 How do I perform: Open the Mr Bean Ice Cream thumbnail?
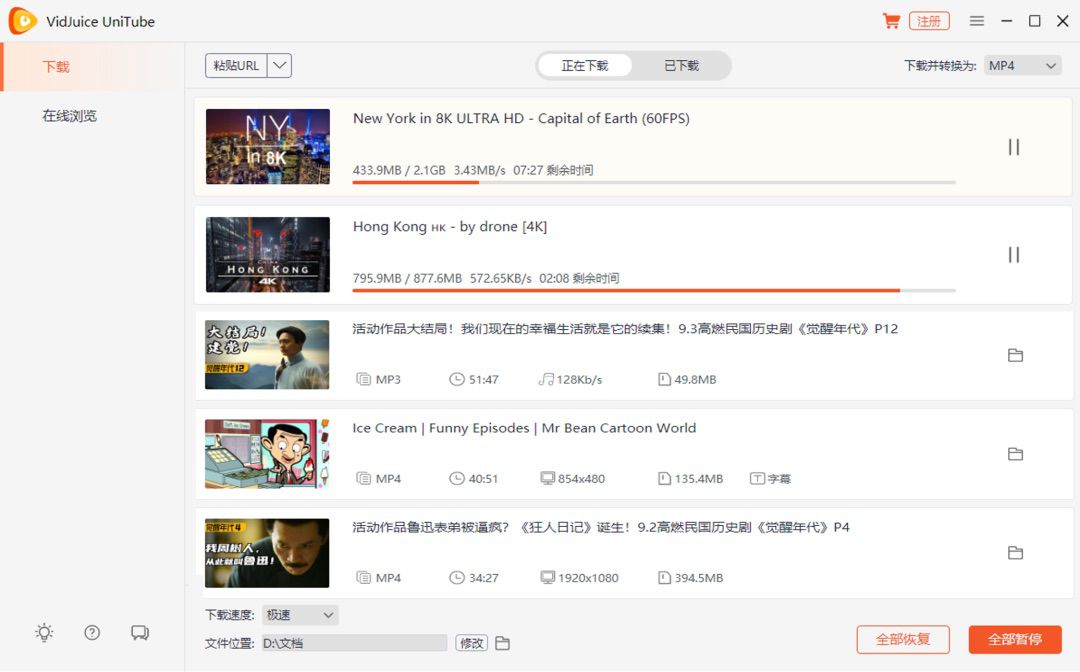click(267, 454)
